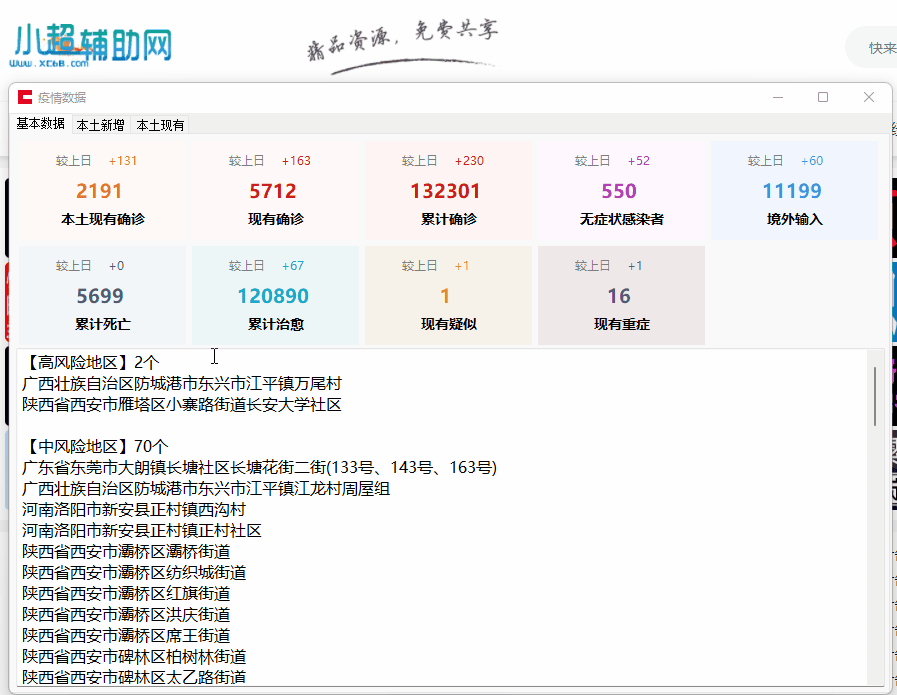Click the 无症状感染者 statistics card
897x695 pixels.
620,190
